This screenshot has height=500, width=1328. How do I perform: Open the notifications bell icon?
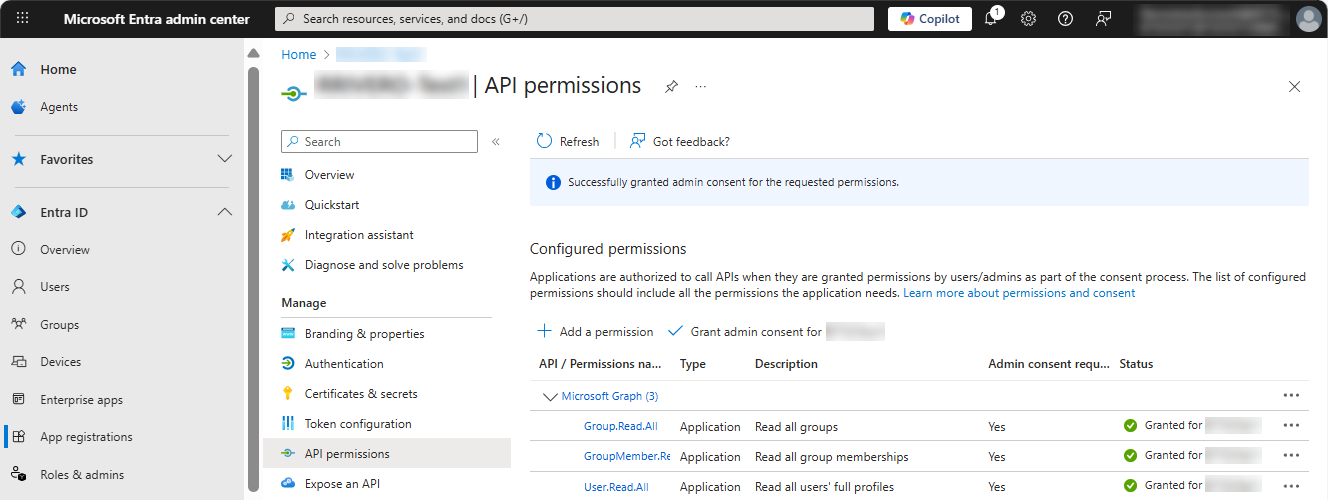click(991, 18)
